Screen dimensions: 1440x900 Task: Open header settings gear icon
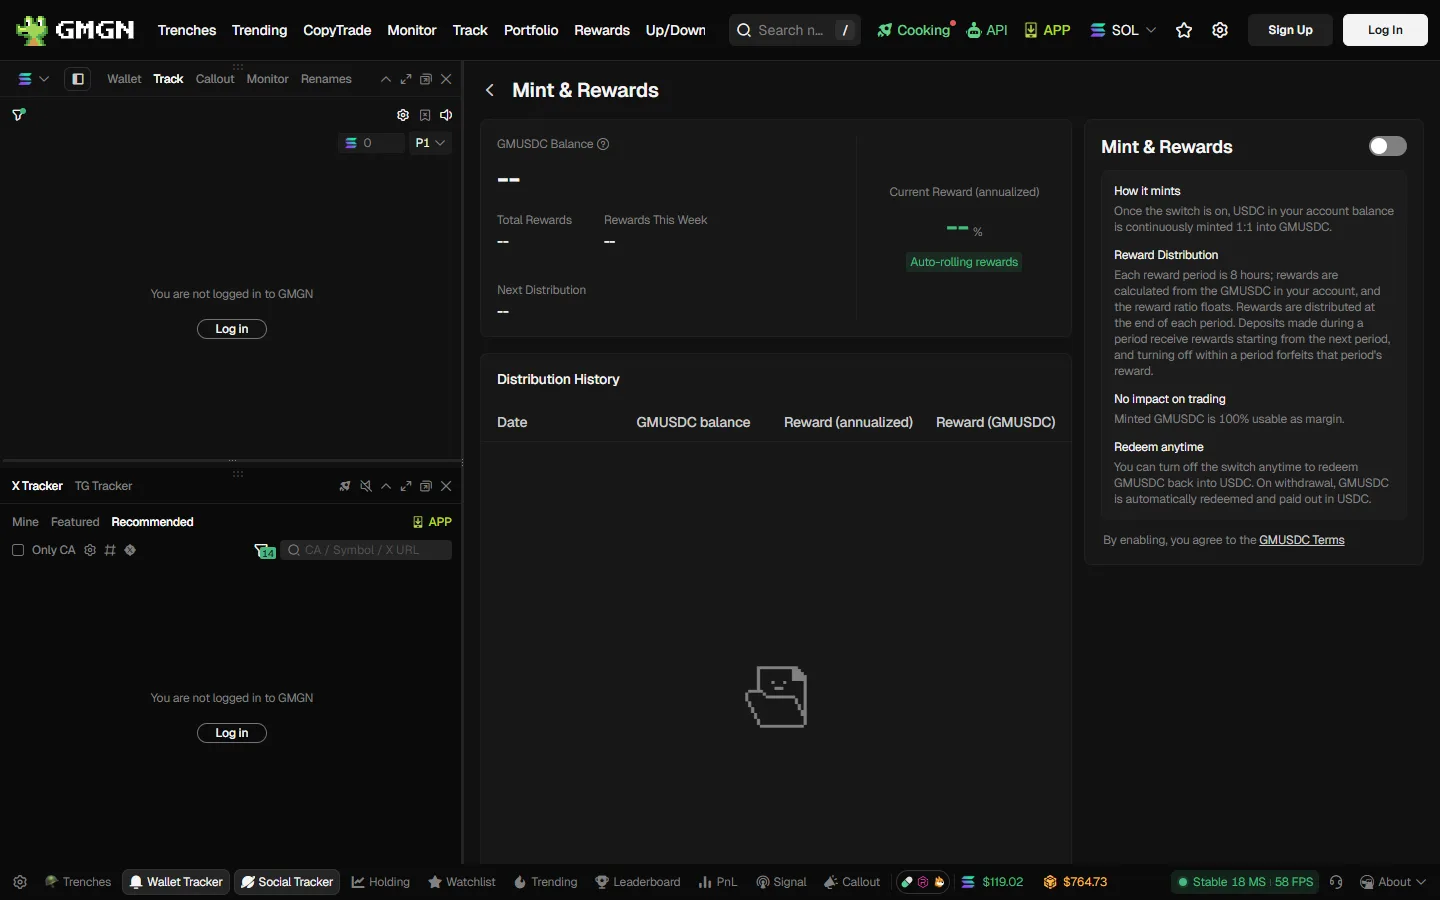click(x=1220, y=30)
